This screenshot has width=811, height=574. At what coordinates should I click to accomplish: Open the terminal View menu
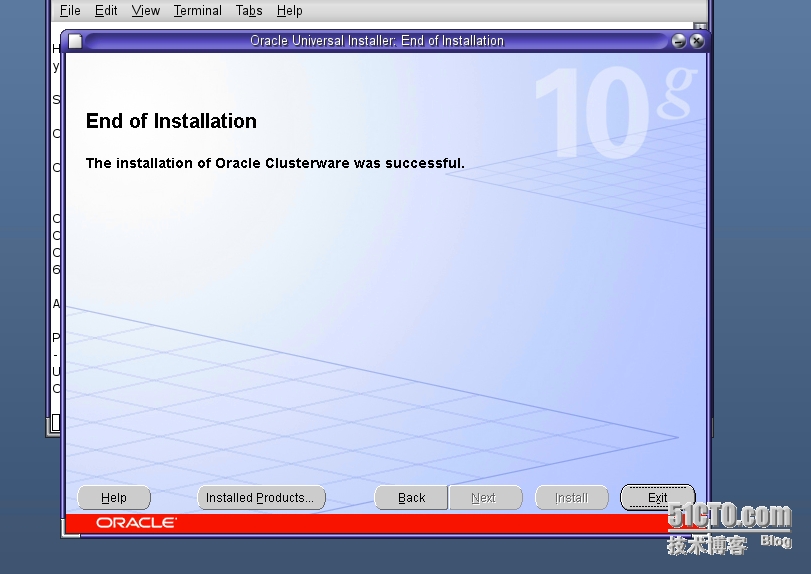point(145,10)
